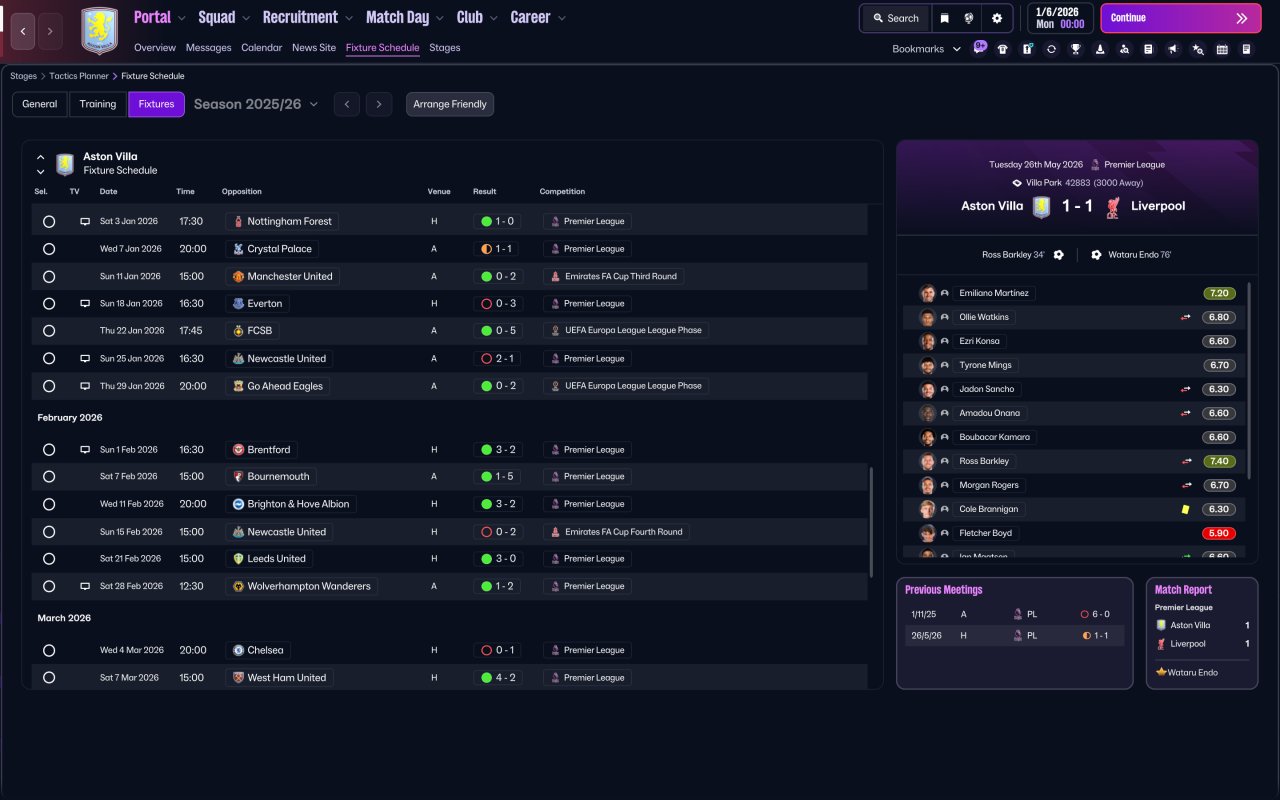The height and width of the screenshot is (800, 1280).
Task: Click the date and time display 1/6/2026
Action: coord(1059,18)
